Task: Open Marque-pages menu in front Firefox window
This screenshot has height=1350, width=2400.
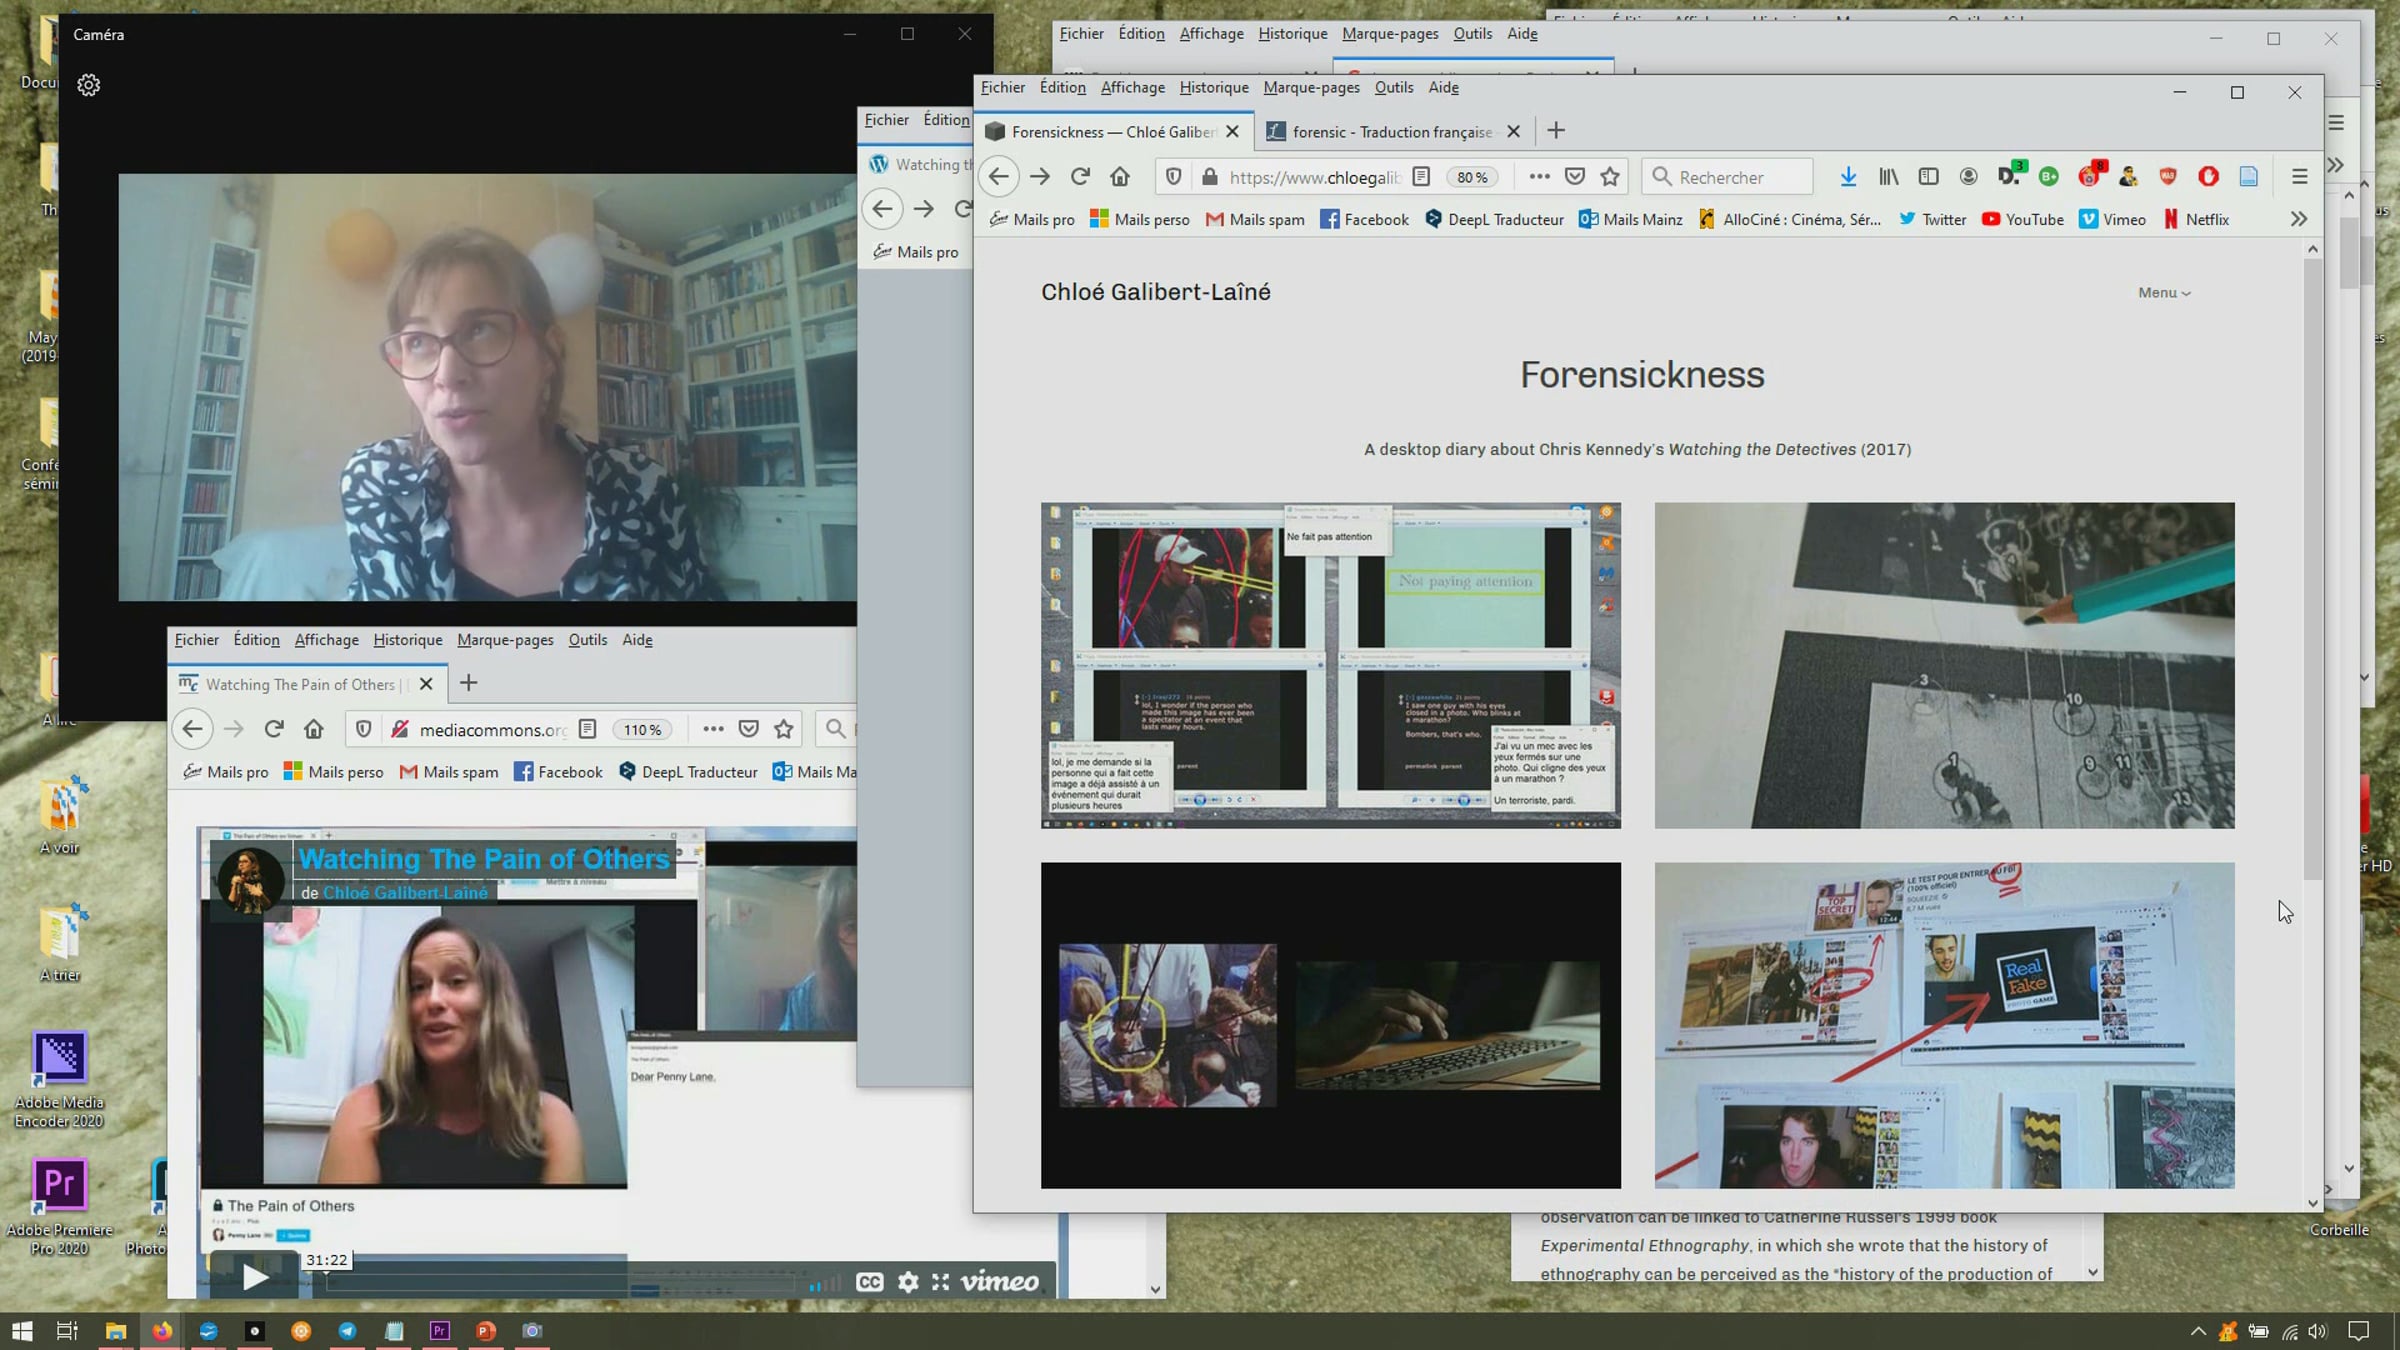Action: (1311, 87)
